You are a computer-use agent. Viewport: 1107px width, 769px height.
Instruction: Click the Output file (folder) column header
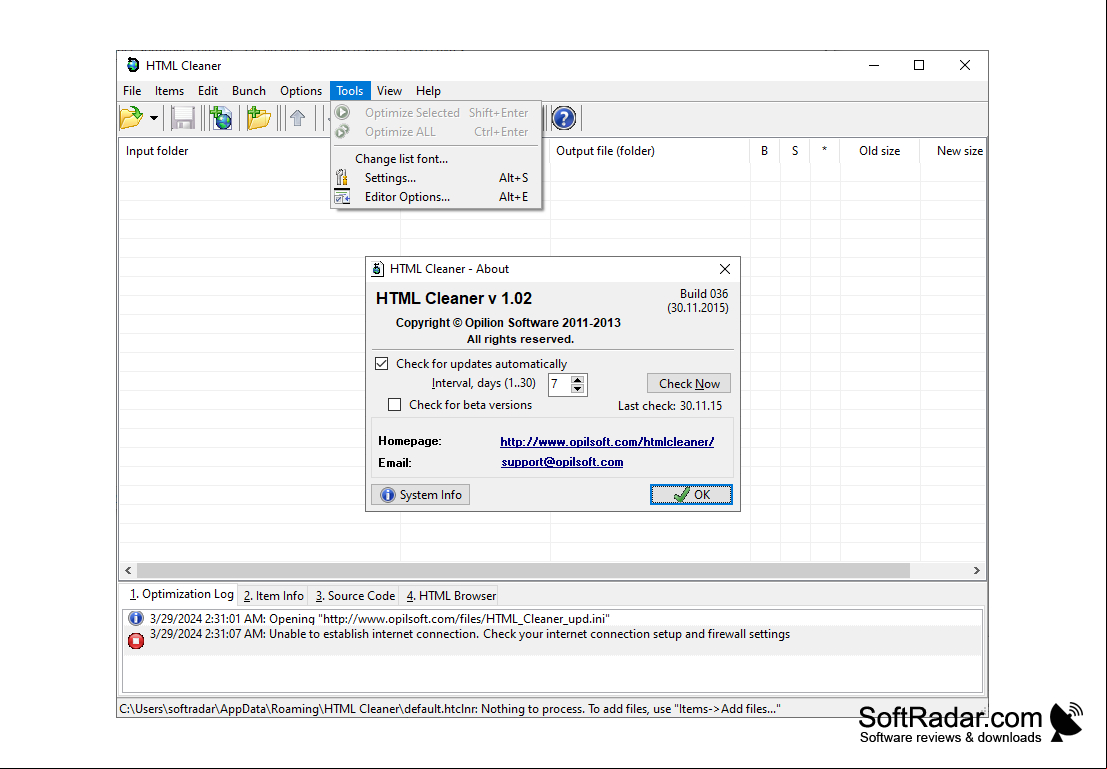pos(650,151)
